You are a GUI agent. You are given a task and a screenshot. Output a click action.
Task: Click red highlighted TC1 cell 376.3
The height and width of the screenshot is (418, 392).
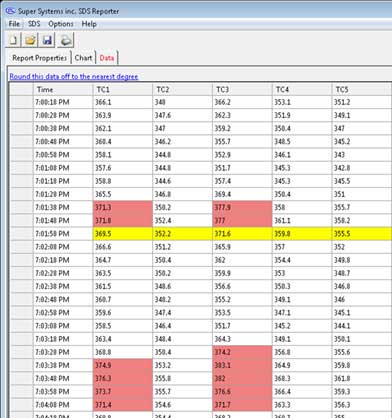click(123, 379)
